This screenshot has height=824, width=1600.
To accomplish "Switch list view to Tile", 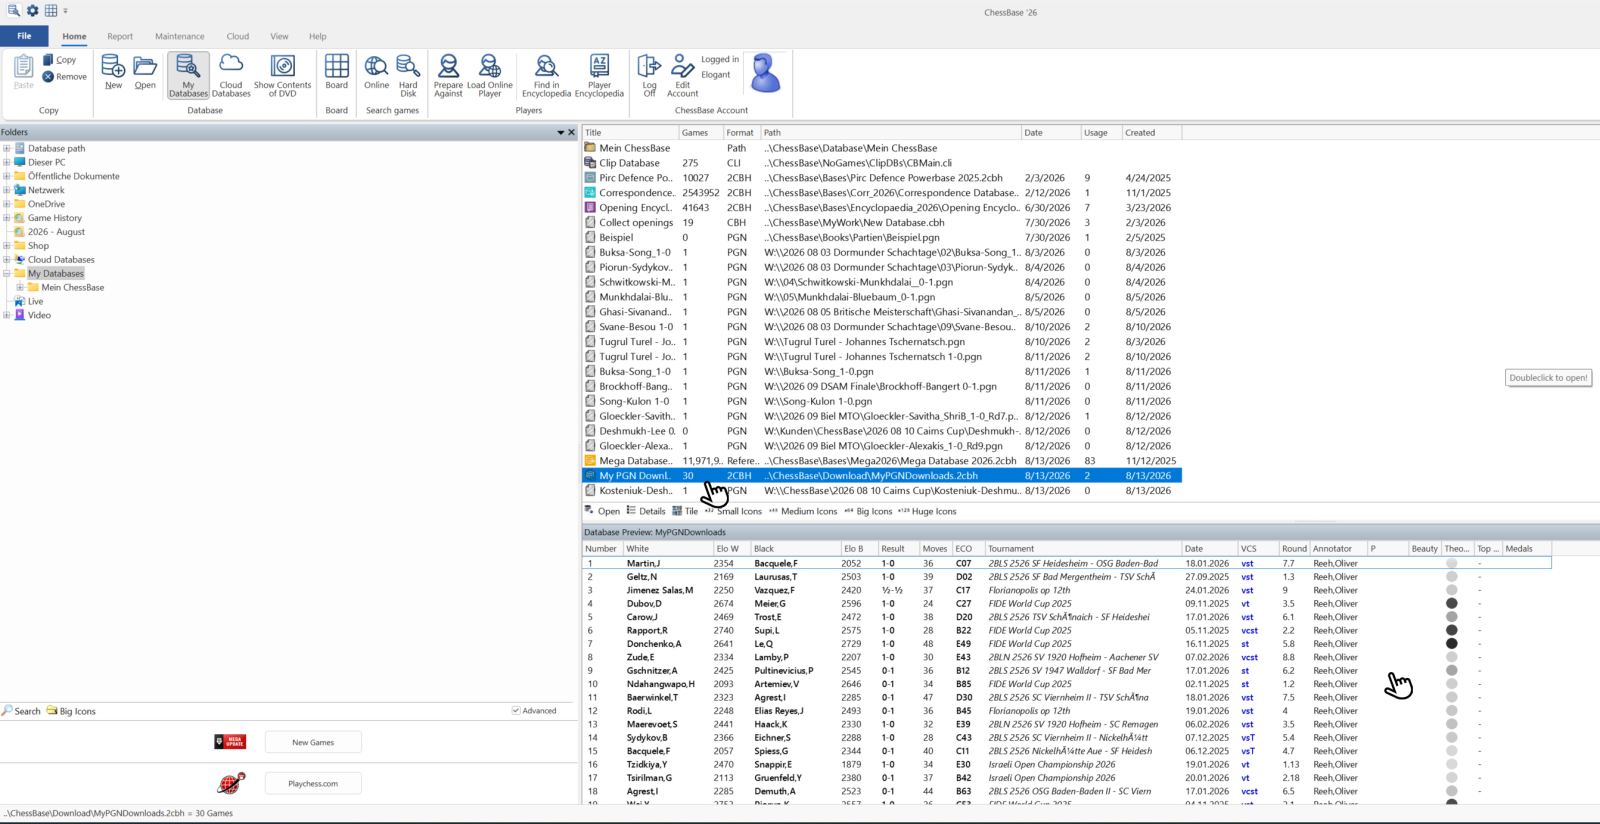I will 685,511.
